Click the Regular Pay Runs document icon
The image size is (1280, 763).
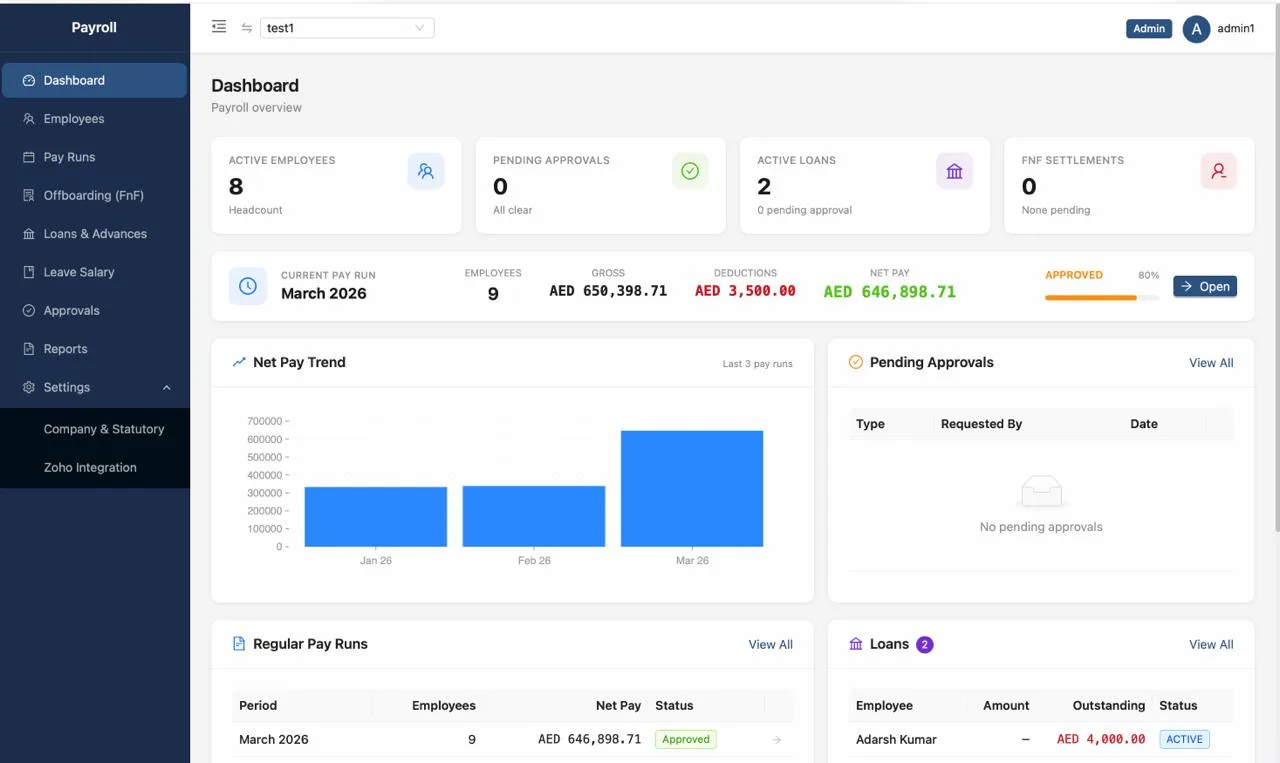(x=239, y=644)
